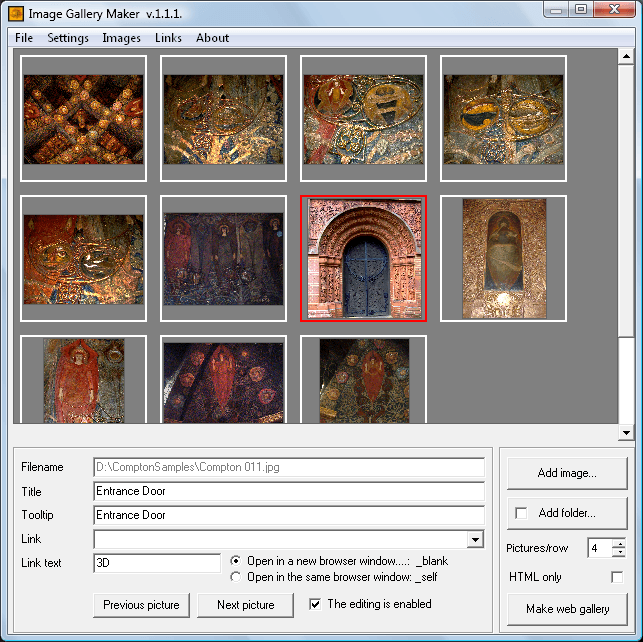Select the second thumbnail in the top row

click(x=223, y=118)
